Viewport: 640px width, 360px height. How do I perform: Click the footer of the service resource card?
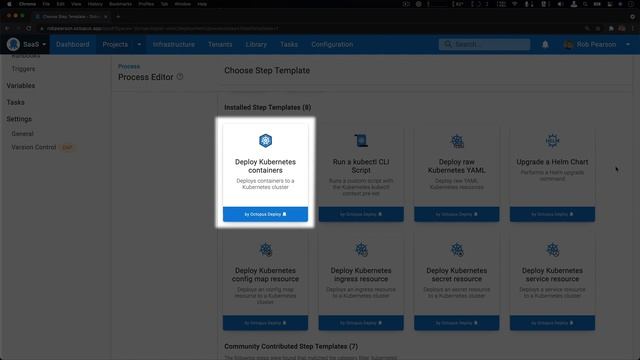552,323
